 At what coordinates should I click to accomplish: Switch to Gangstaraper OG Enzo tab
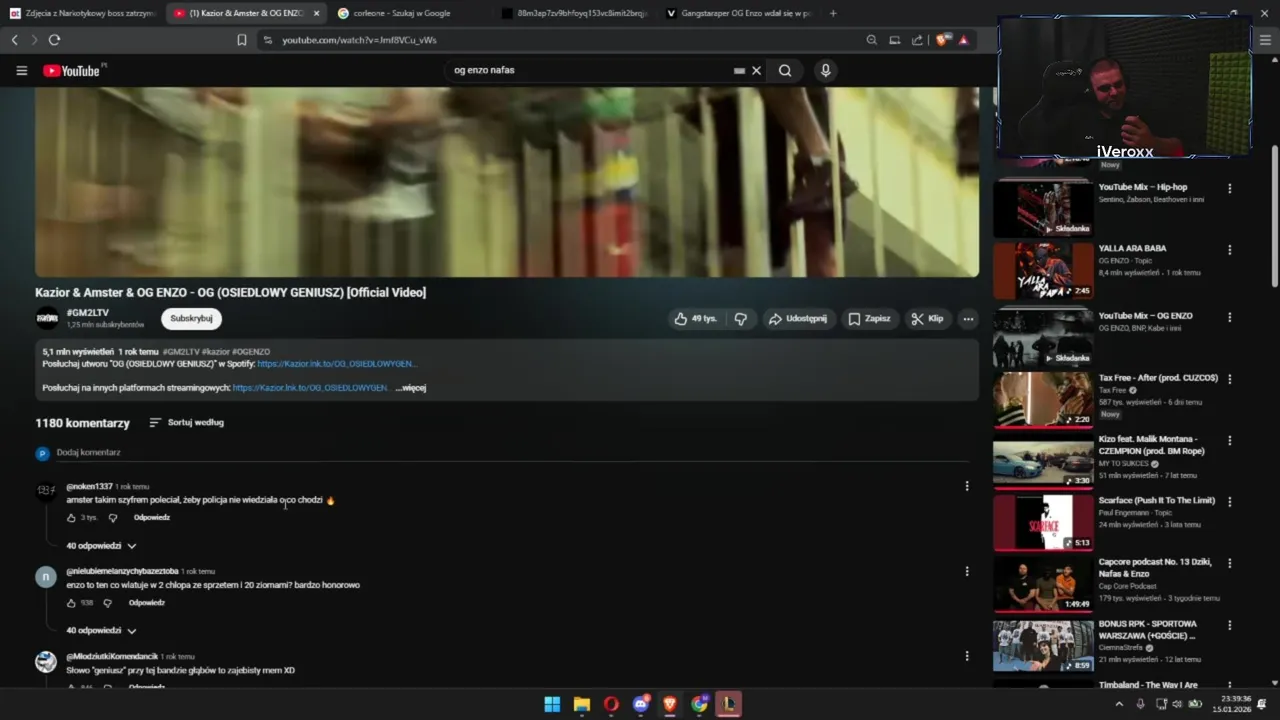[738, 13]
